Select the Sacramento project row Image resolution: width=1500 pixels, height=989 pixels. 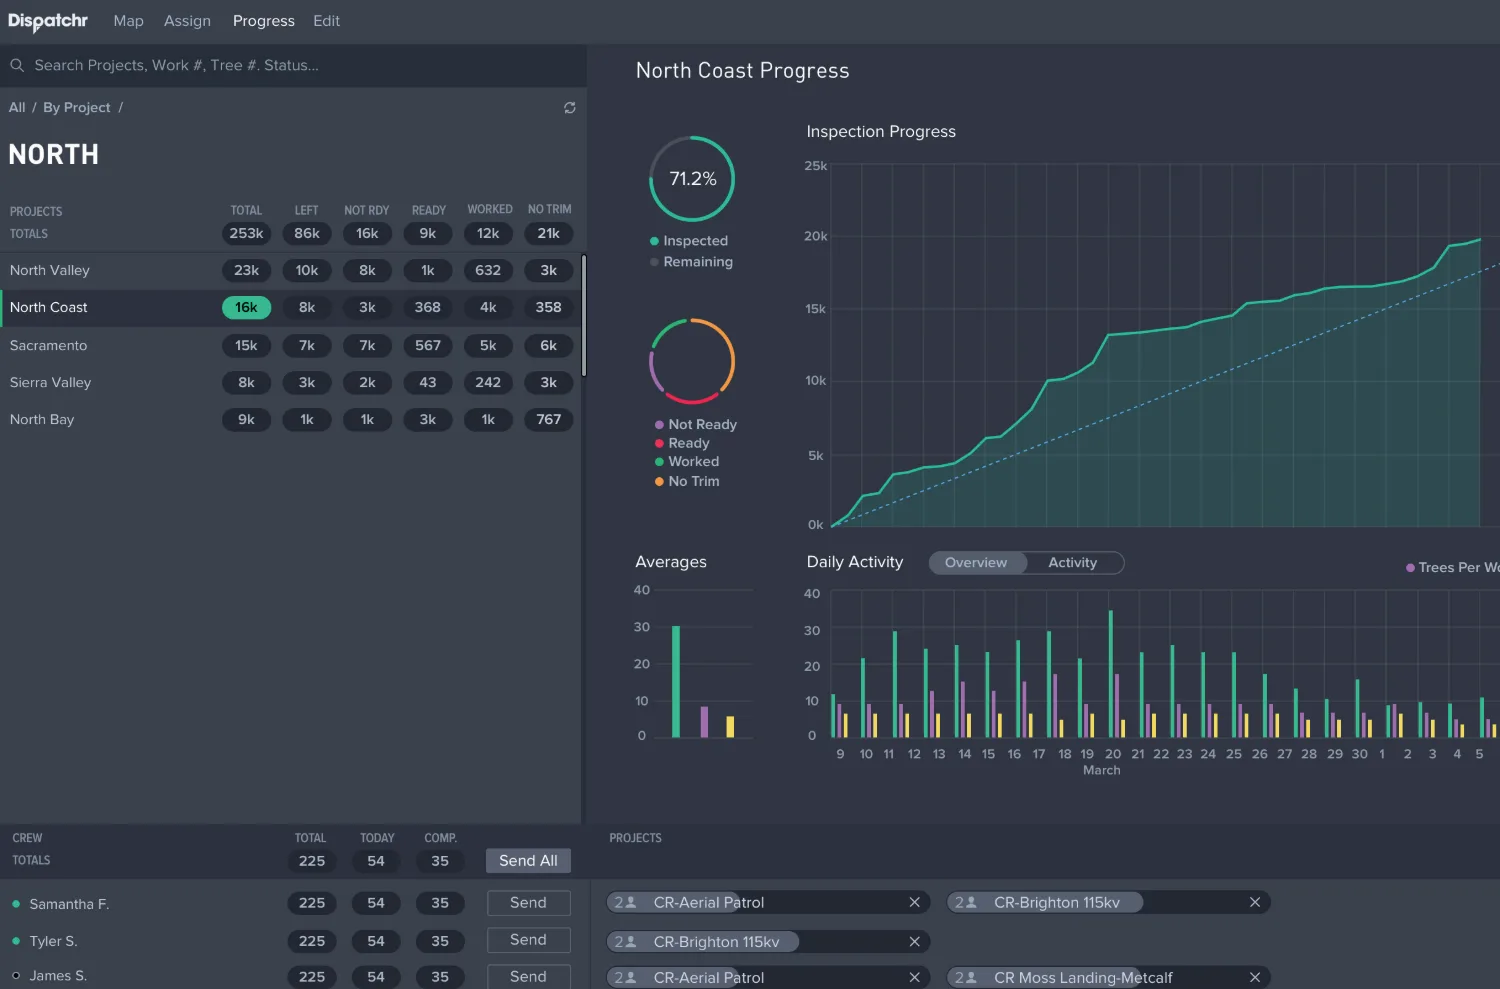(x=290, y=346)
